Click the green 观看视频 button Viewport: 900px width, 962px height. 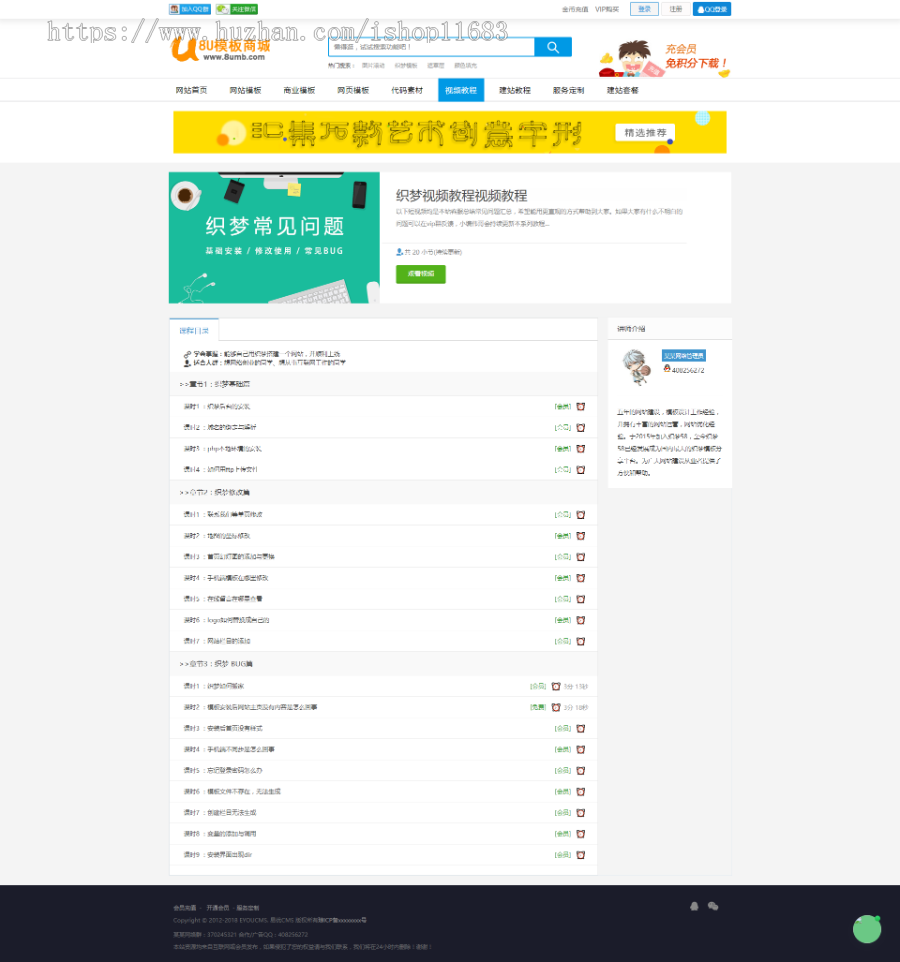point(420,273)
